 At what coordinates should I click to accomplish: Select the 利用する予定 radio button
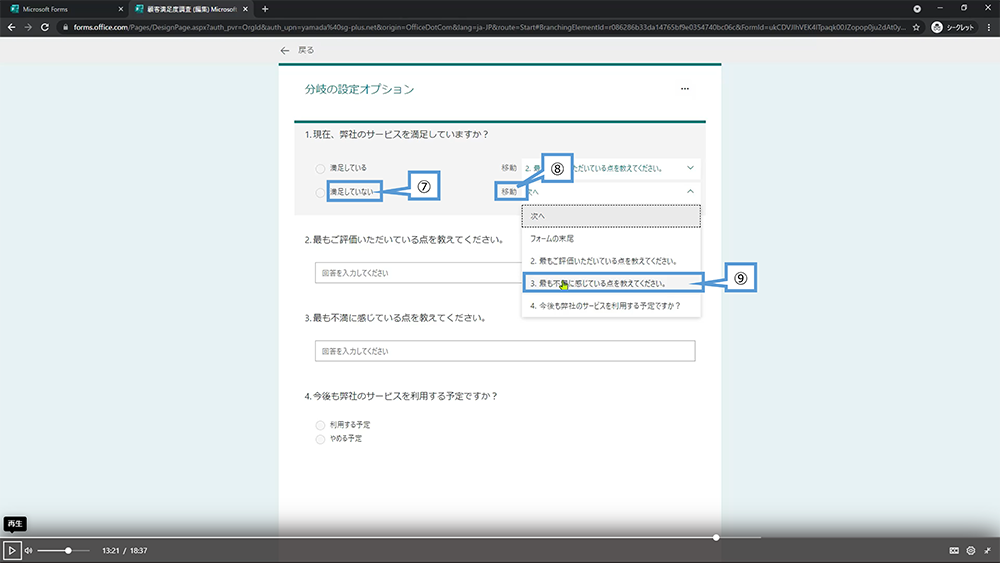point(320,425)
